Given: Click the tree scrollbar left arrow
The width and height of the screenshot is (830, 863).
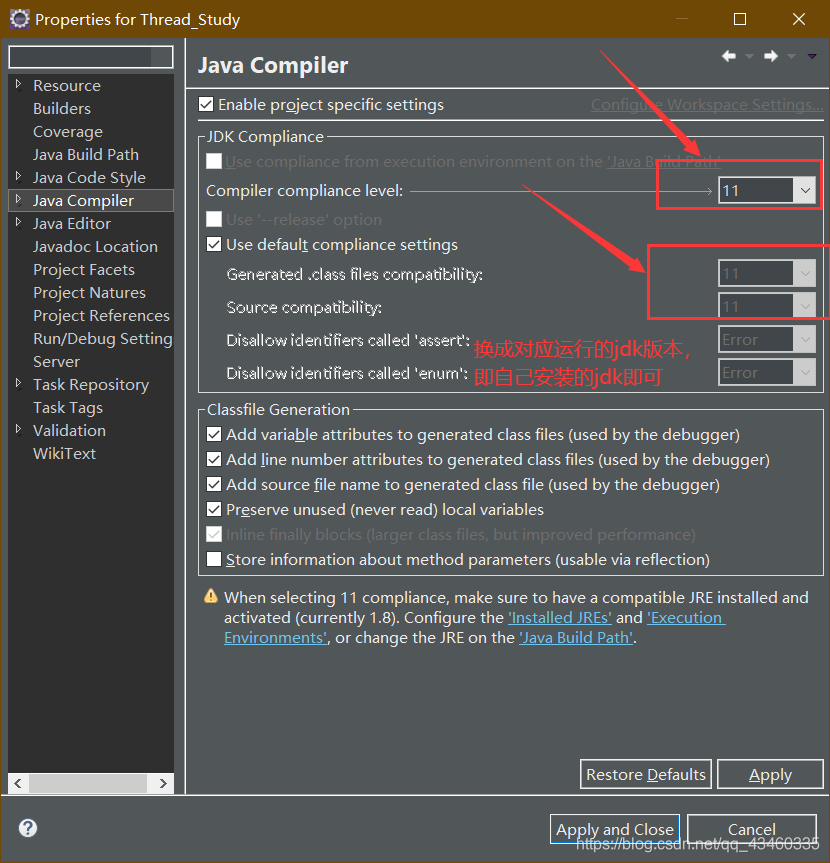Looking at the screenshot, I should [x=18, y=783].
